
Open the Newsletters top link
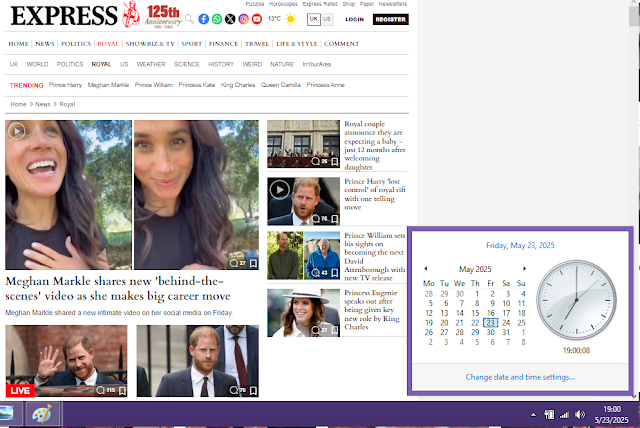(393, 4)
